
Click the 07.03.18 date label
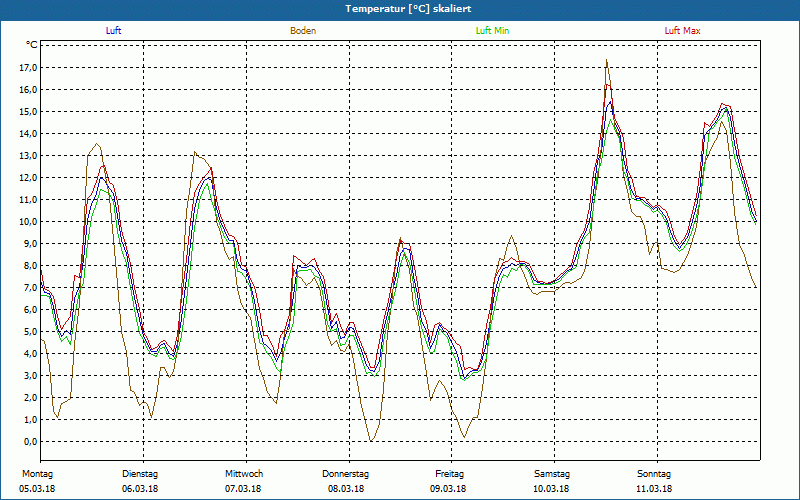point(243,489)
